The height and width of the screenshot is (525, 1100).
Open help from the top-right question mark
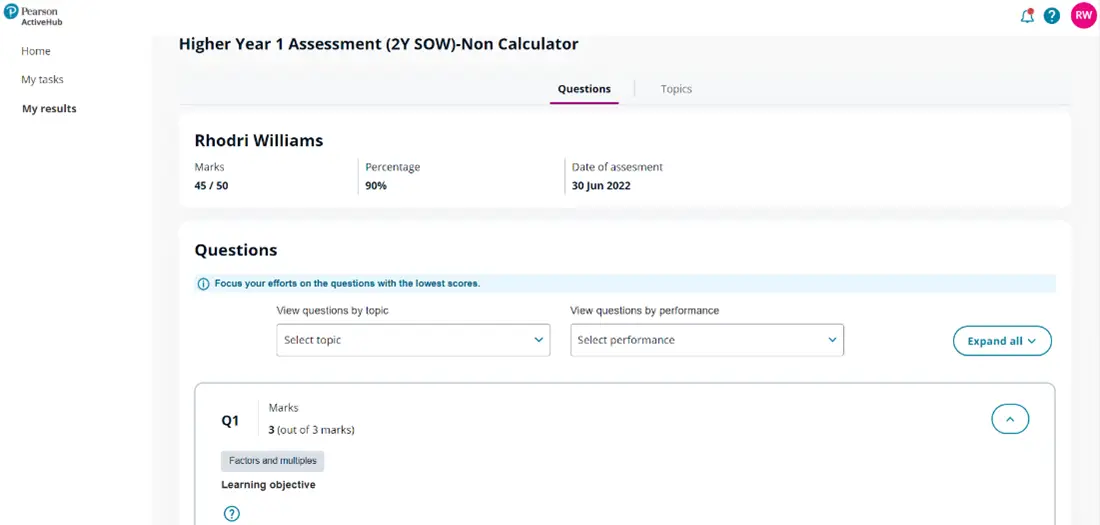[x=1052, y=16]
